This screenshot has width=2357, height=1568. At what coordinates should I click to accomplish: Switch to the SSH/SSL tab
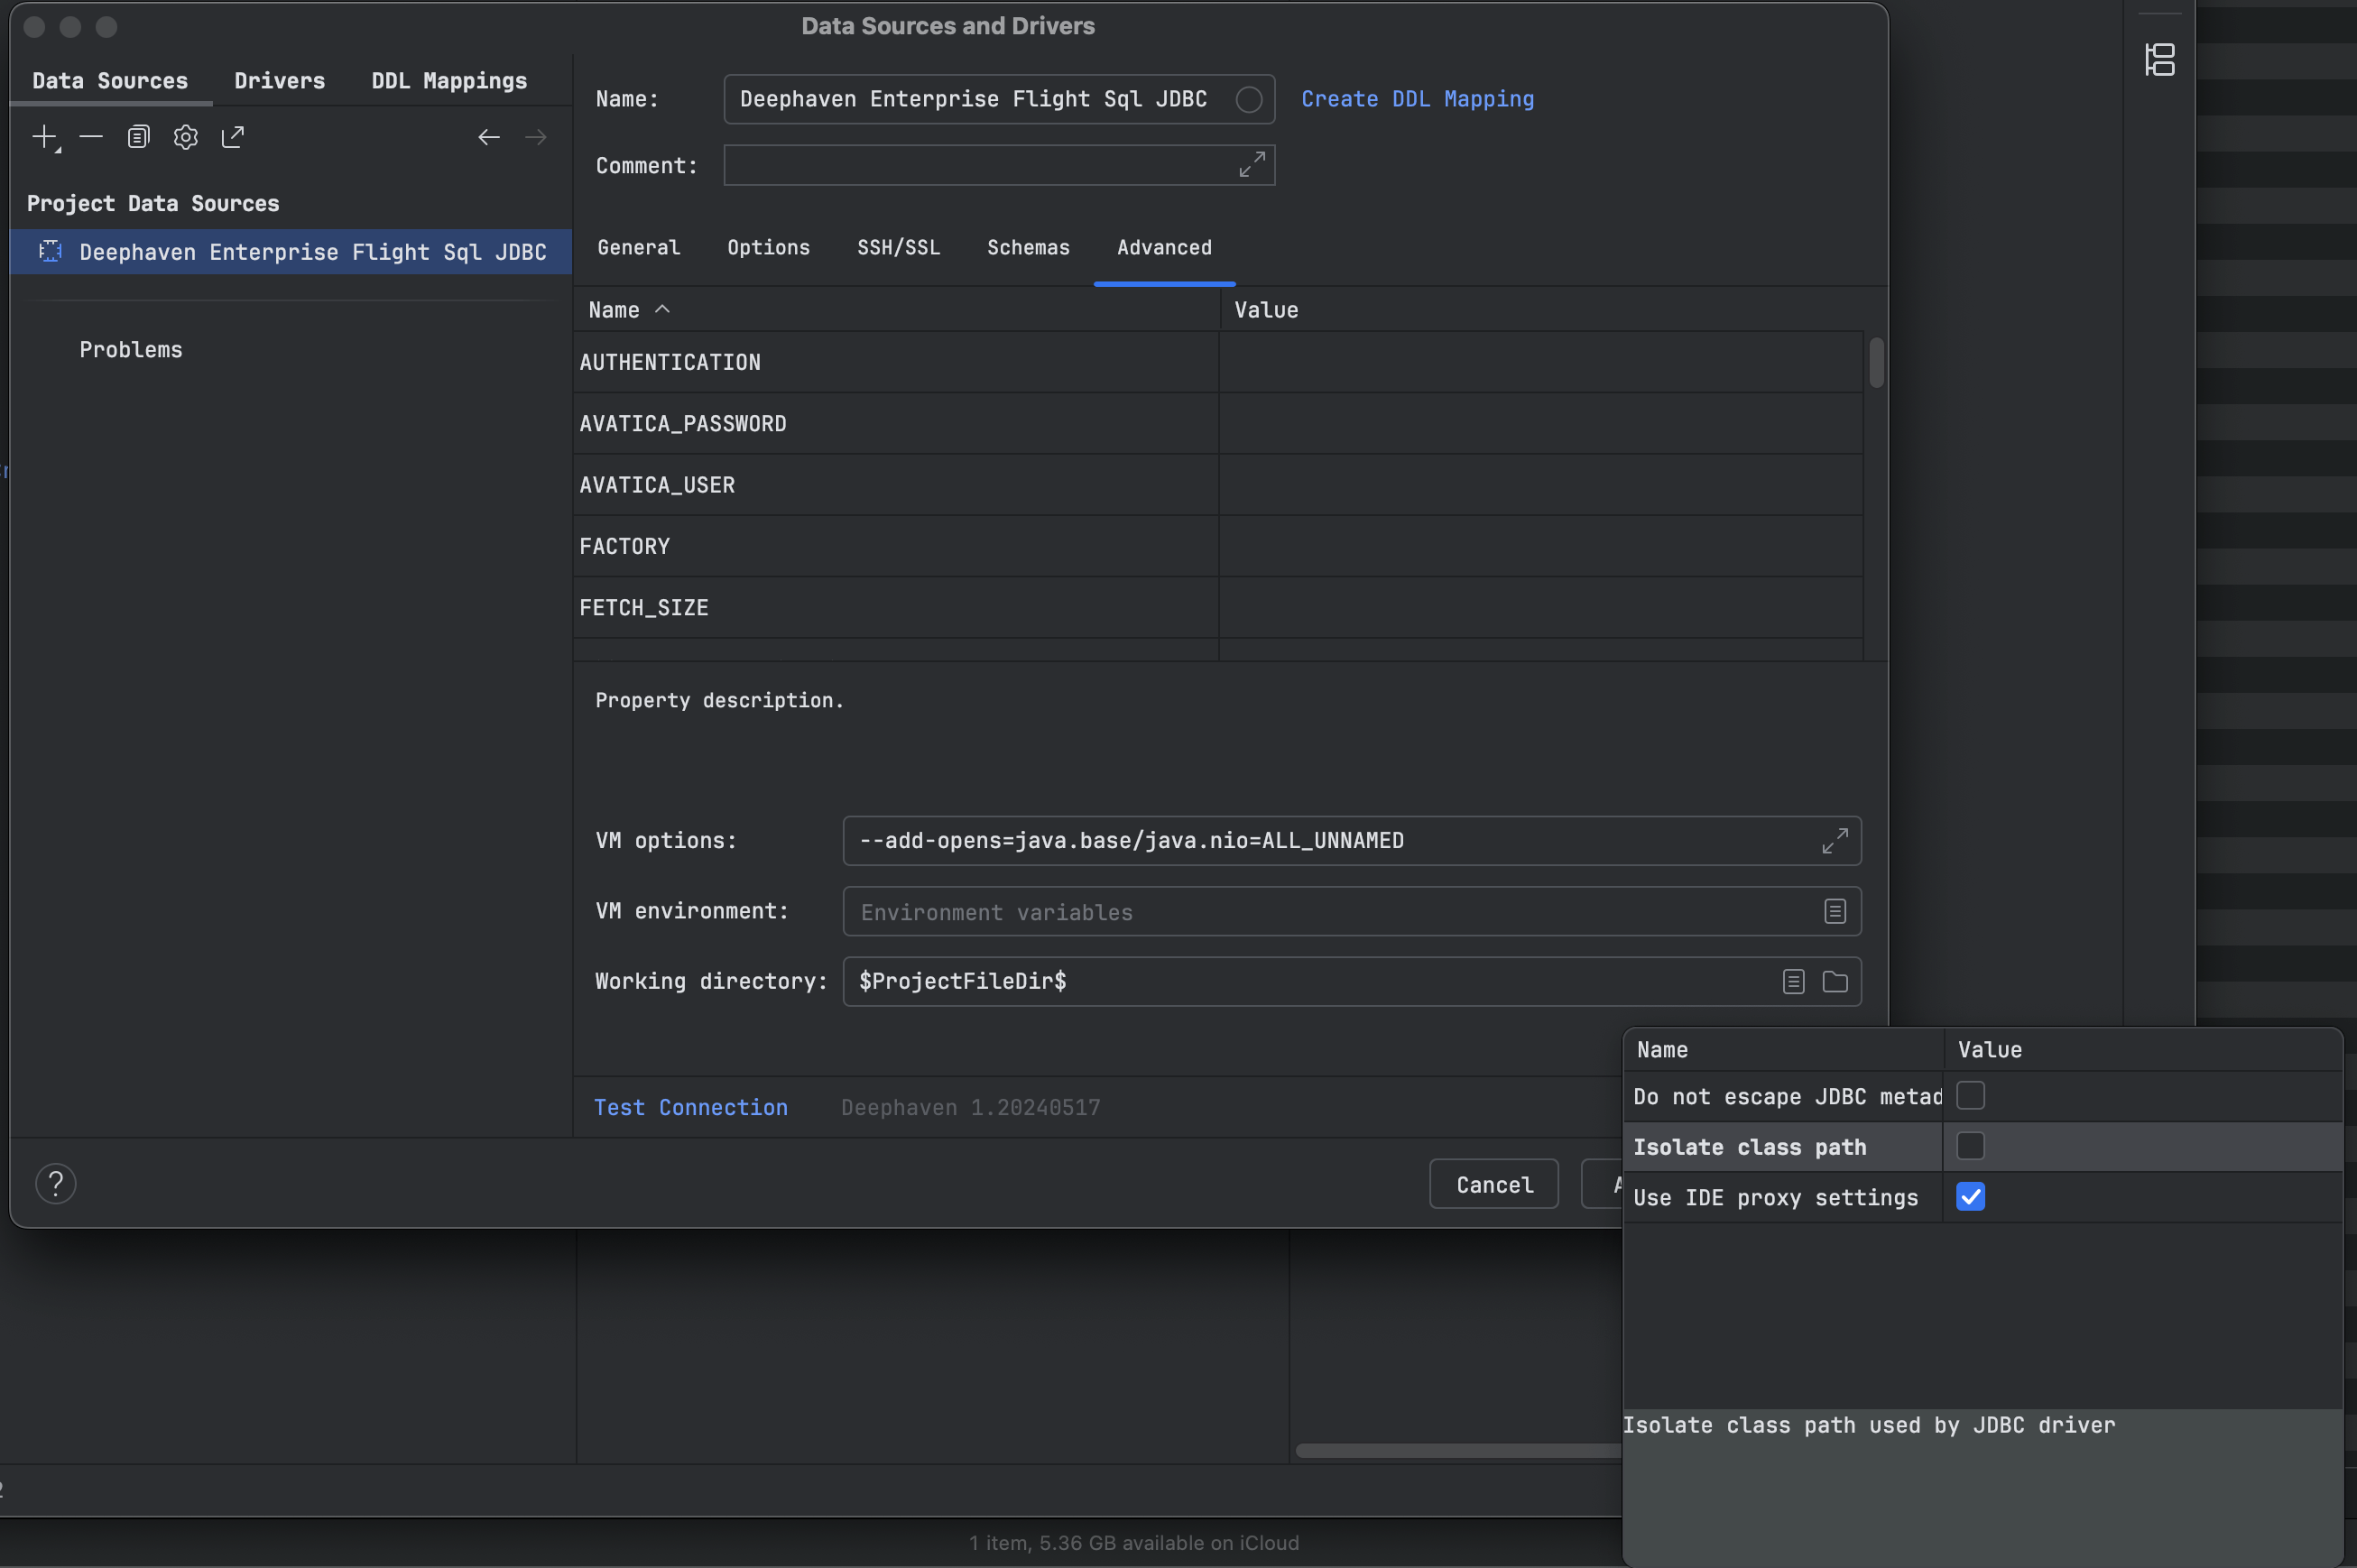898,248
